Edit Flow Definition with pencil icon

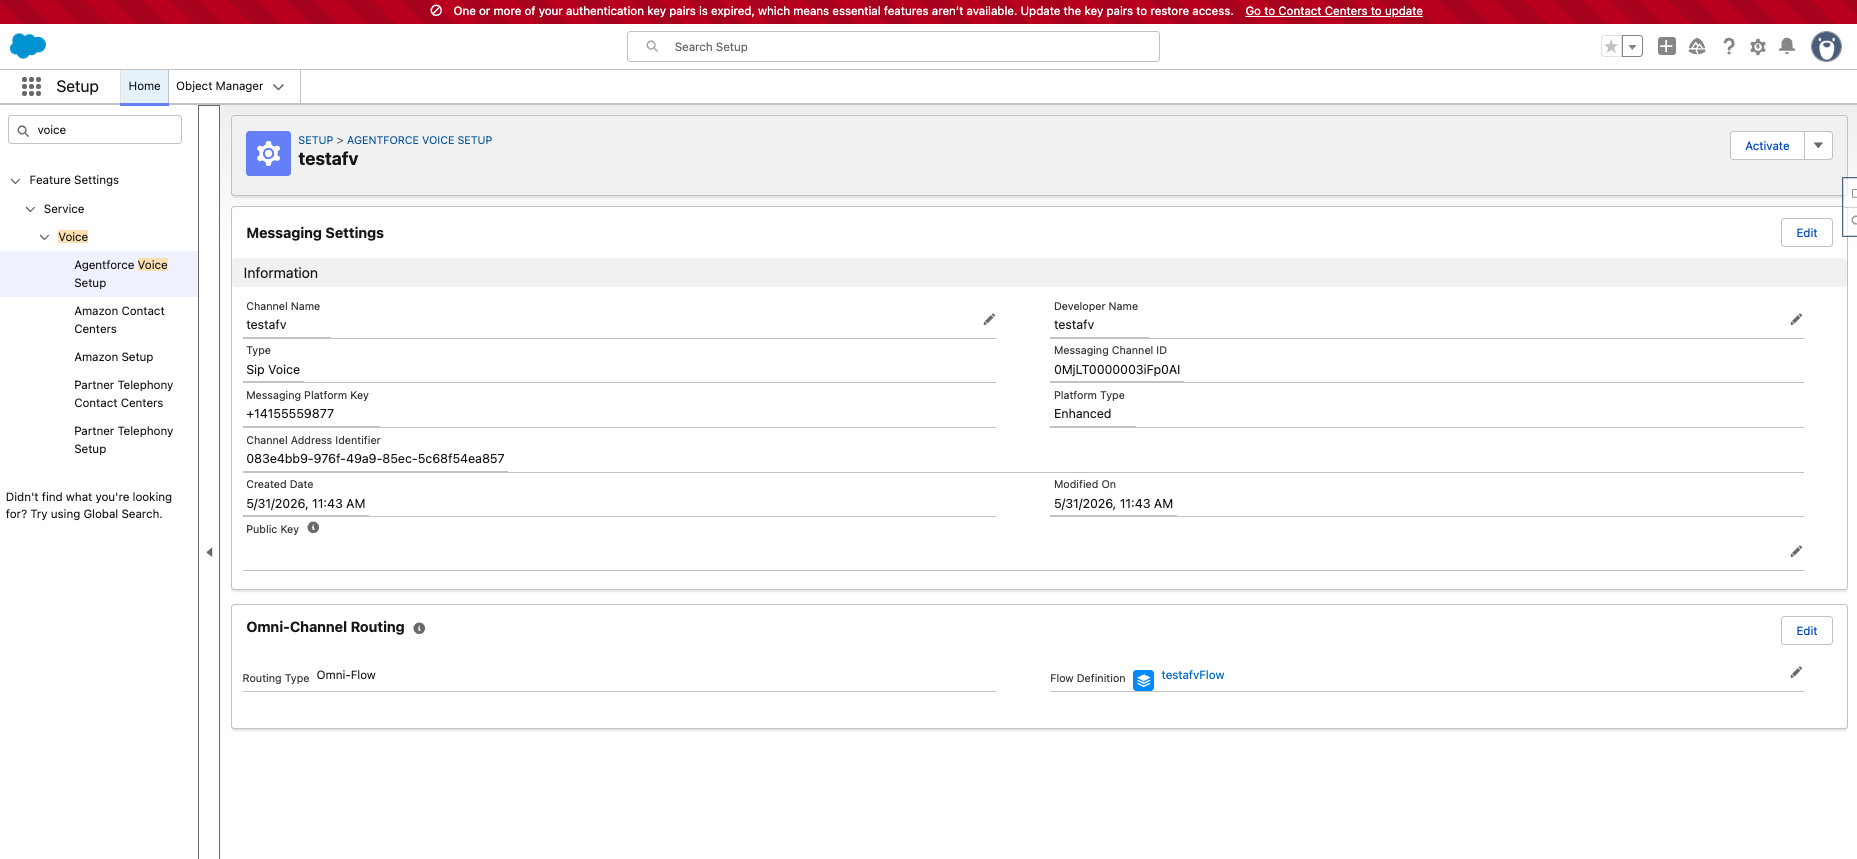coord(1796,672)
